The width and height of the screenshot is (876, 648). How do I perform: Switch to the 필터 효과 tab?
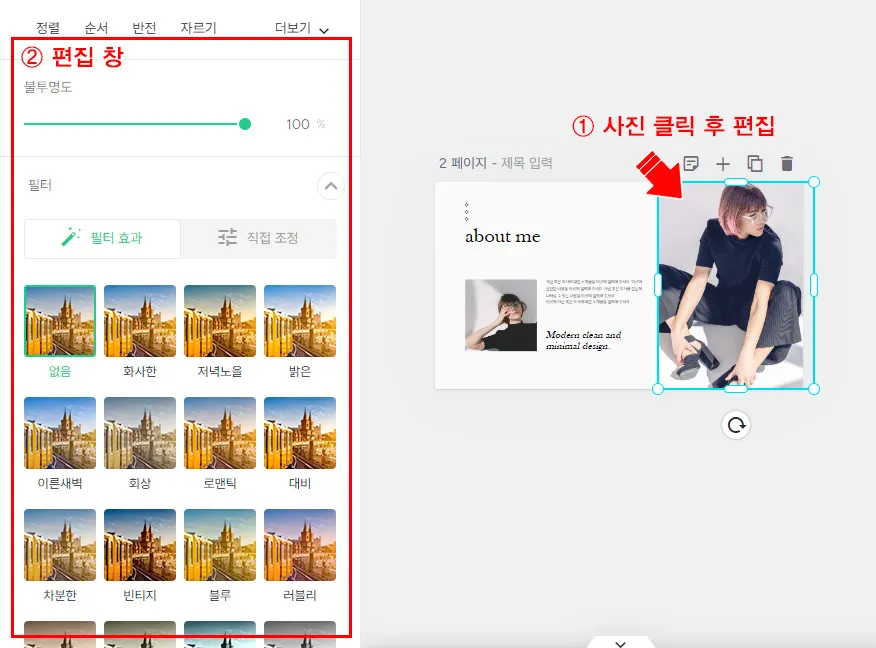coord(102,239)
